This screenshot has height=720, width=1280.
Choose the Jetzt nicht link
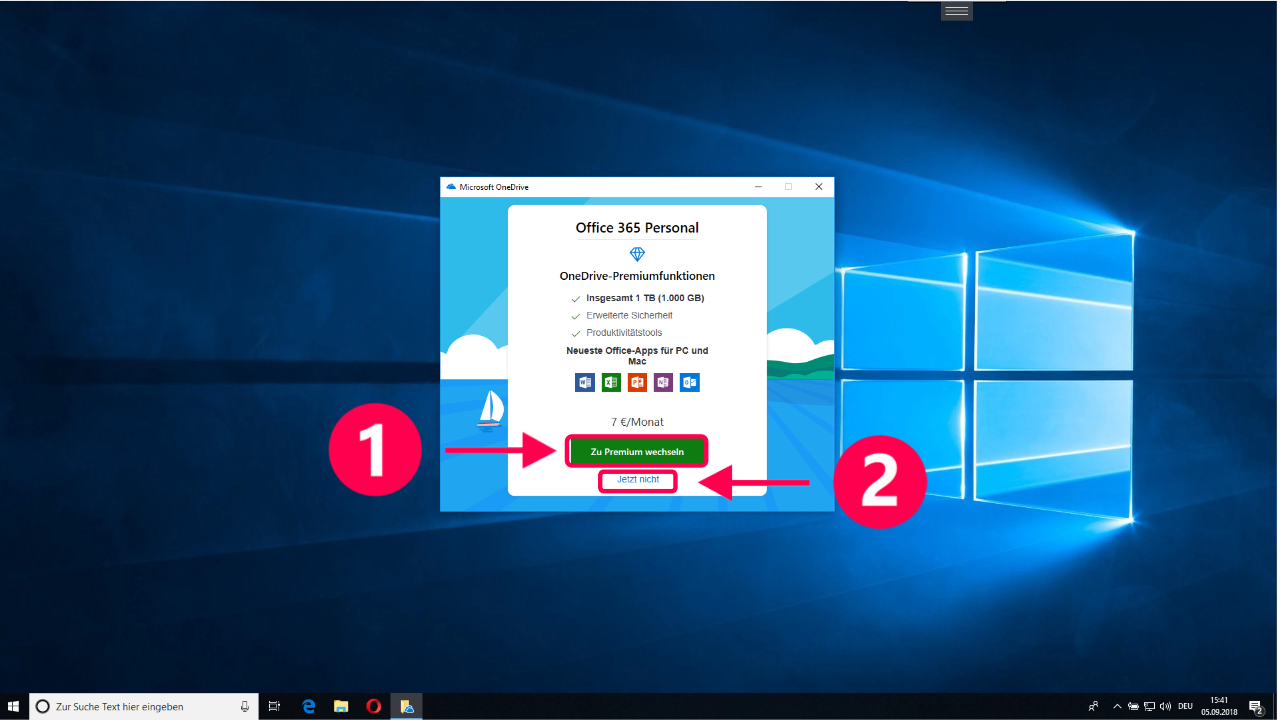(638, 480)
